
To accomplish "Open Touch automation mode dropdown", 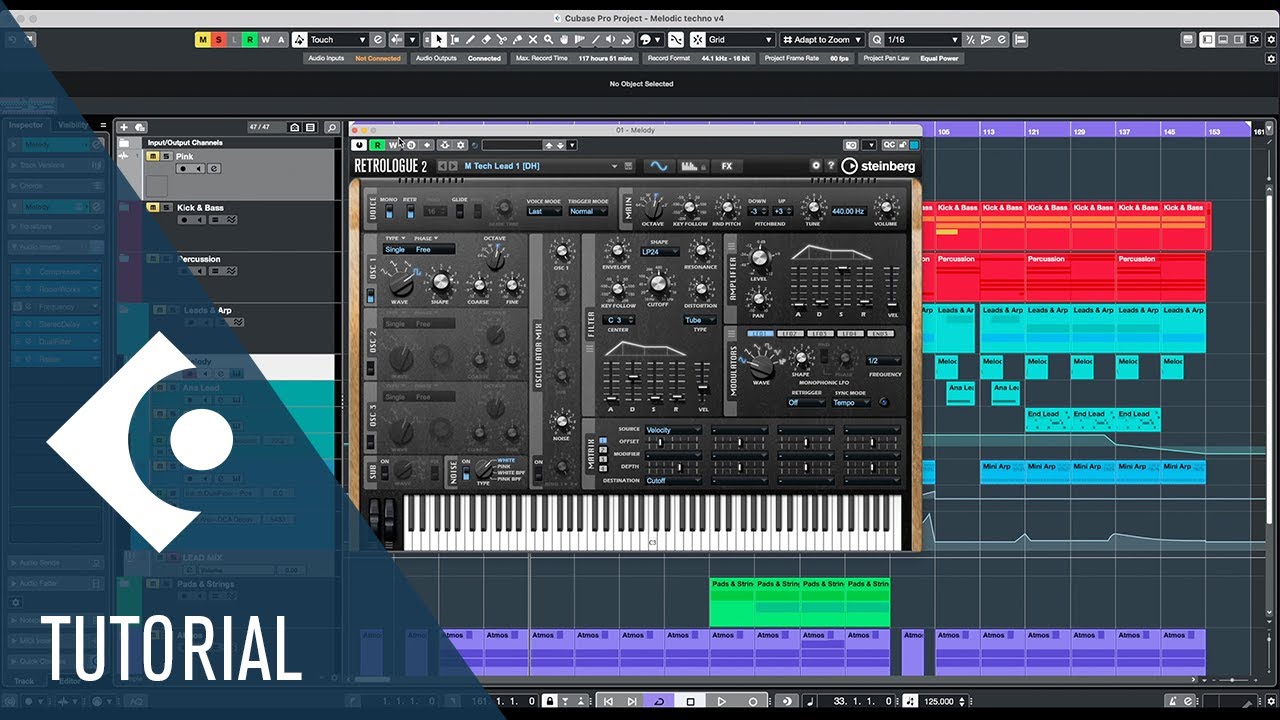I will (340, 40).
